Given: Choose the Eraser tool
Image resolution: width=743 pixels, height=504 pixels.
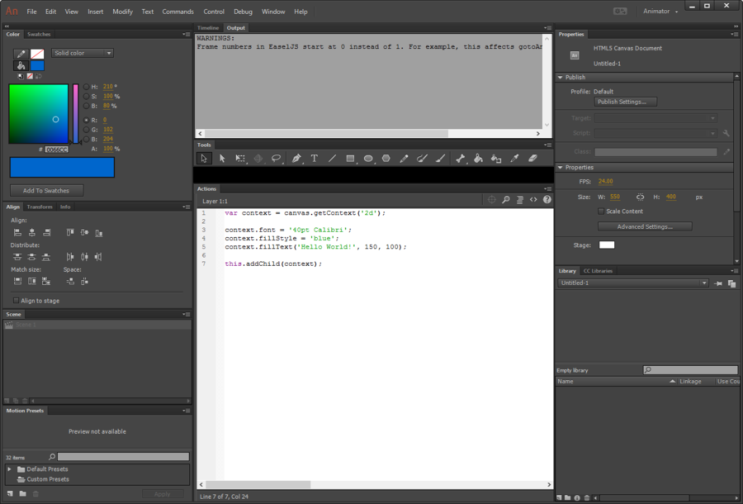Looking at the screenshot, I should pyautogui.click(x=532, y=158).
